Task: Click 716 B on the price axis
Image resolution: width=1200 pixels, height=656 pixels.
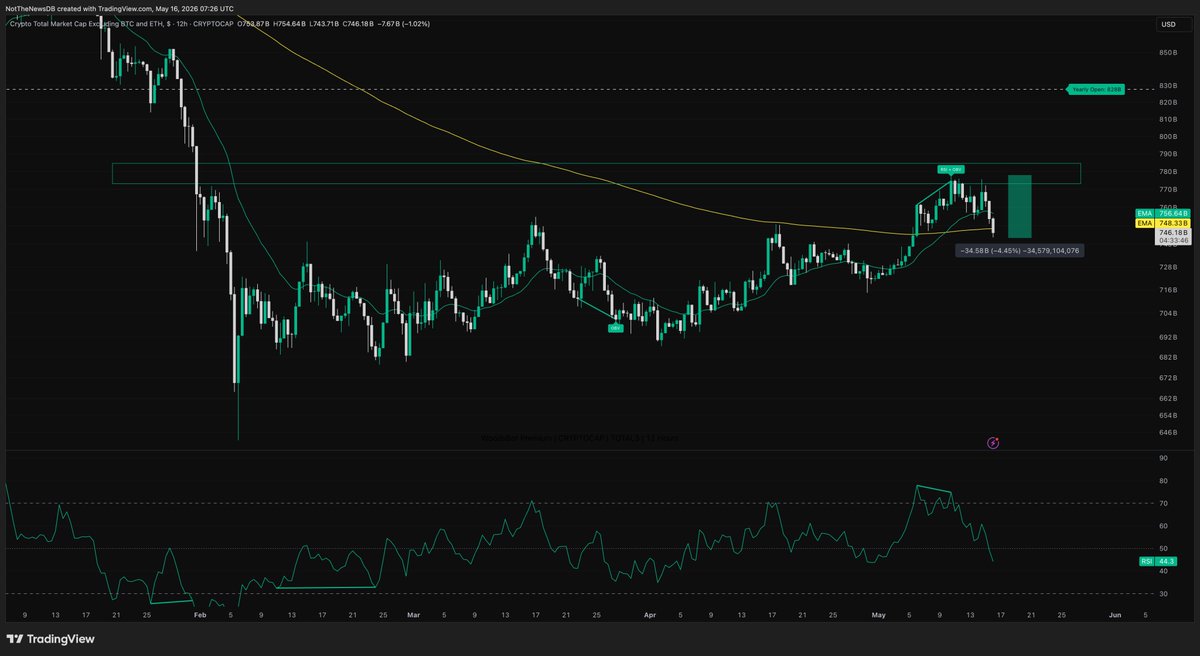Action: point(1168,291)
